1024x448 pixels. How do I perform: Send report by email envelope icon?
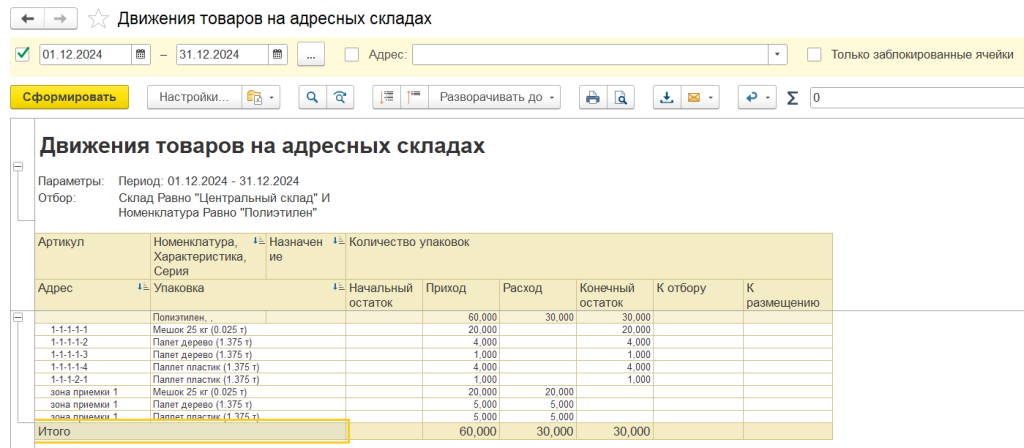[694, 97]
